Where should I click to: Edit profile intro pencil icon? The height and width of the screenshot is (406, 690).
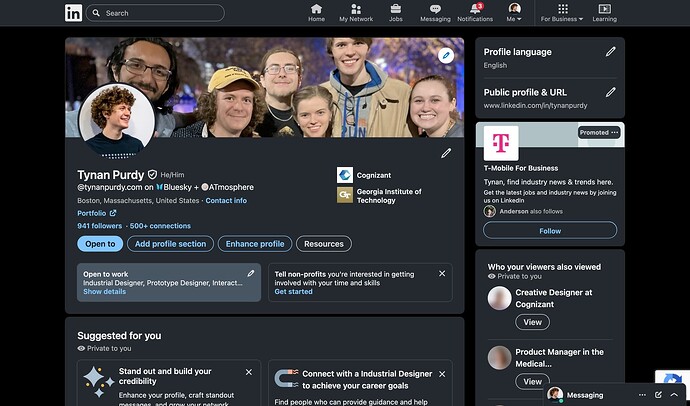tap(446, 153)
